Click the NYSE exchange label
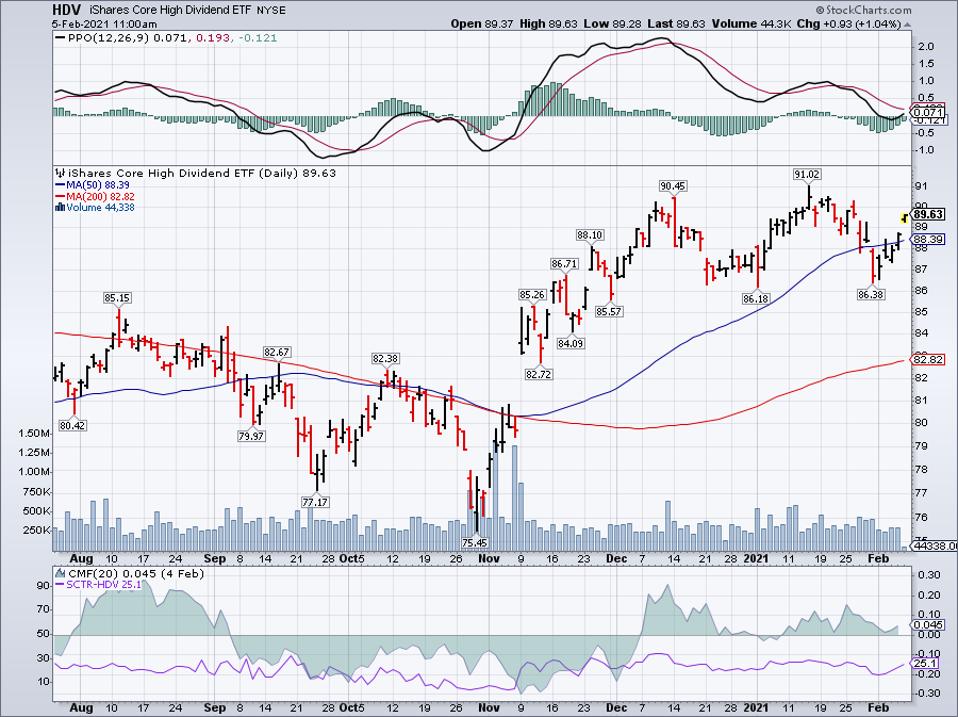This screenshot has height=717, width=958. [x=271, y=10]
